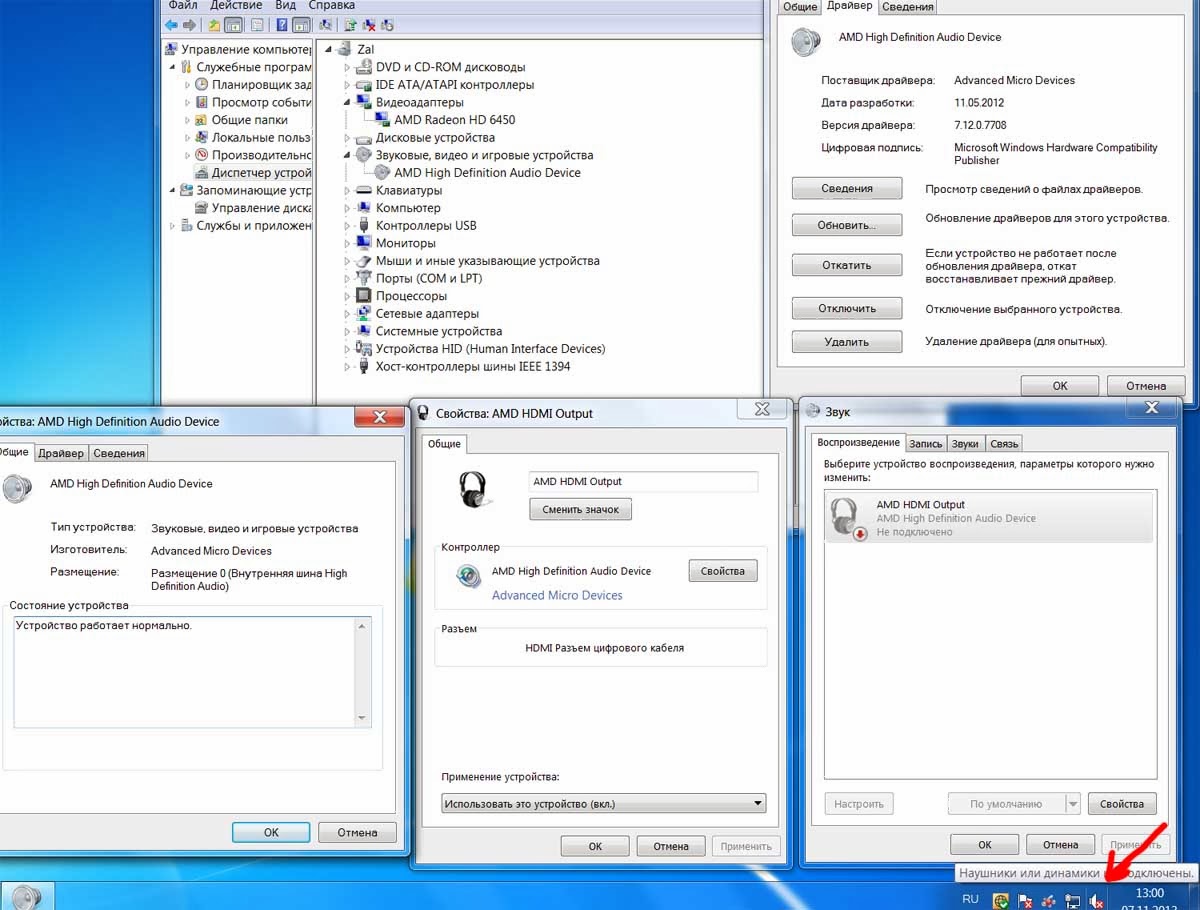Click the tray globe icon with green checkmark

click(999, 900)
